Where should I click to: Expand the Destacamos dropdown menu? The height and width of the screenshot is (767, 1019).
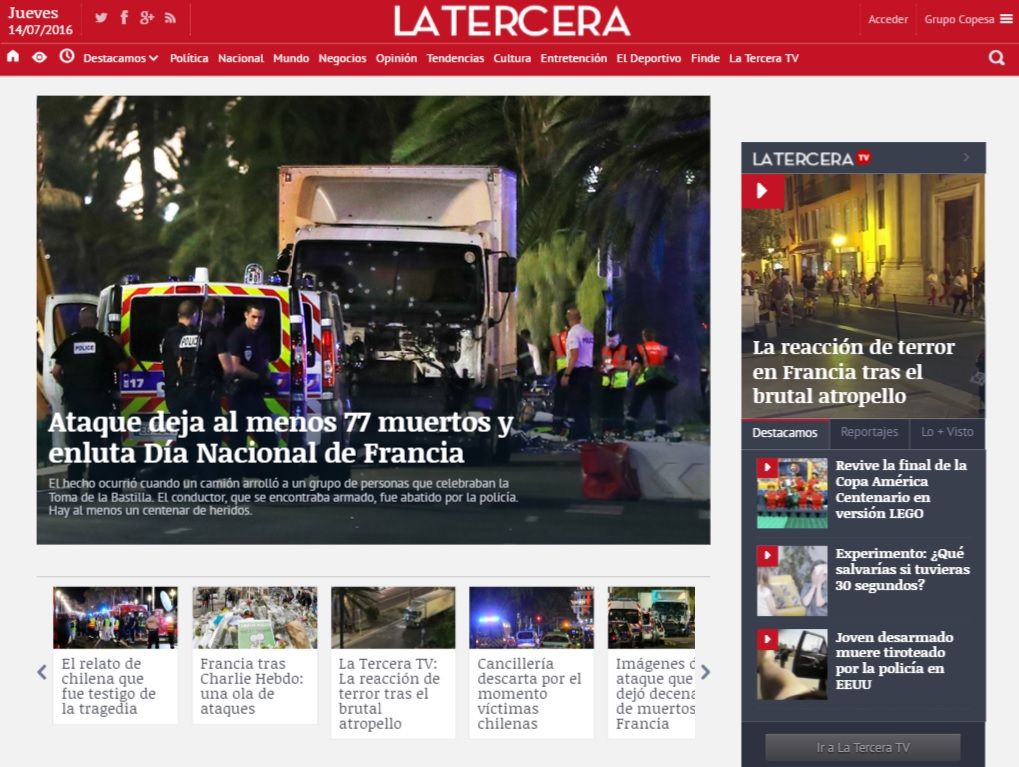[120, 58]
